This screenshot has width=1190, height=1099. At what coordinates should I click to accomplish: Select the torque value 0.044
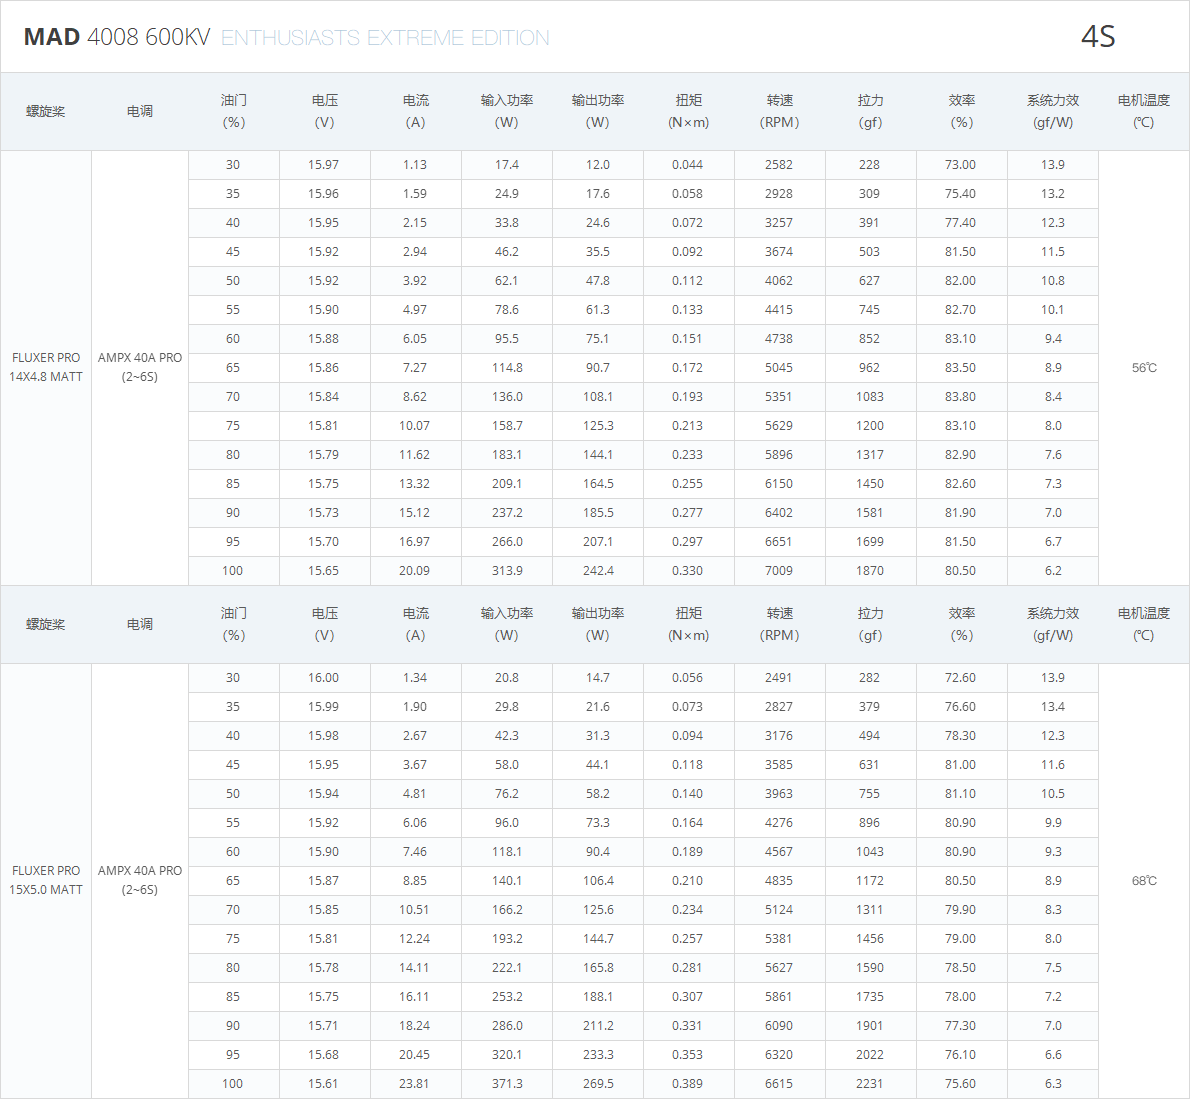click(688, 165)
